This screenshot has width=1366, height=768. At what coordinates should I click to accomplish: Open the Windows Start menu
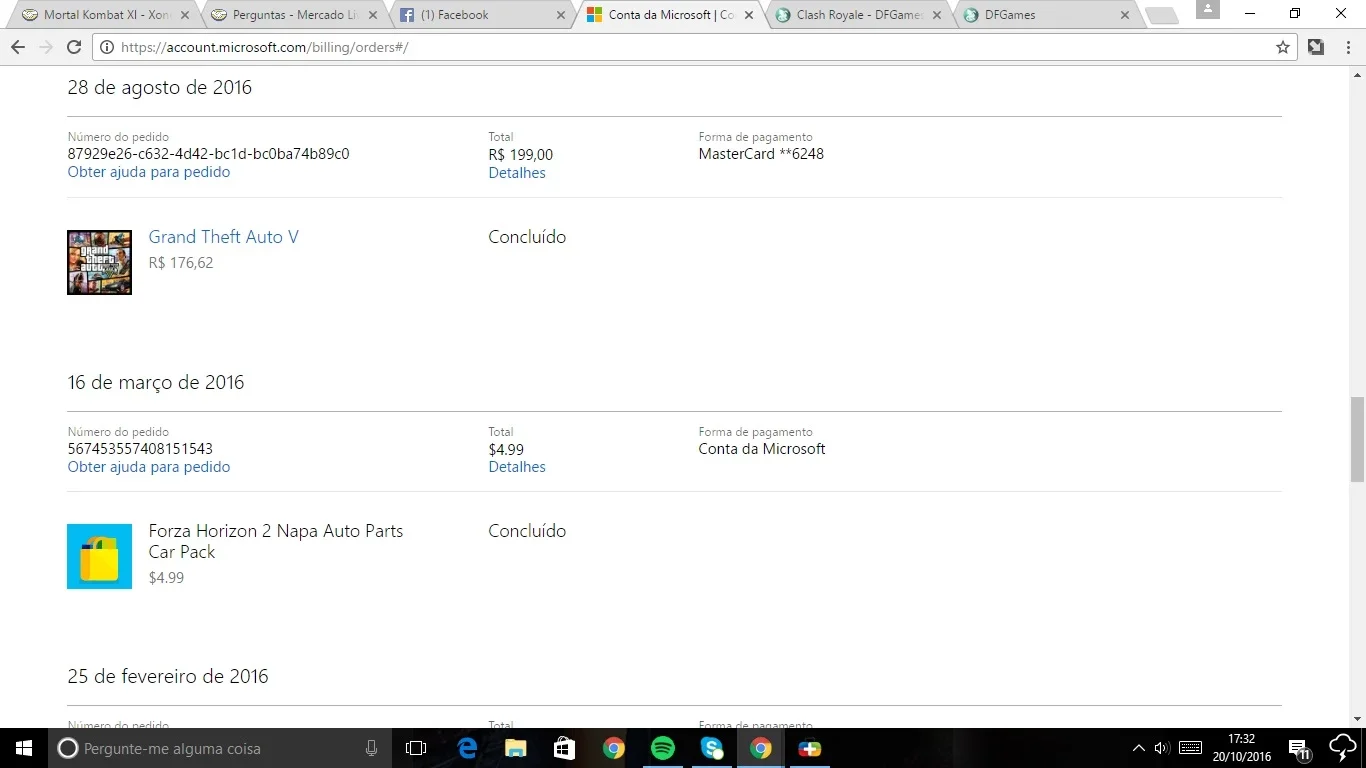24,748
